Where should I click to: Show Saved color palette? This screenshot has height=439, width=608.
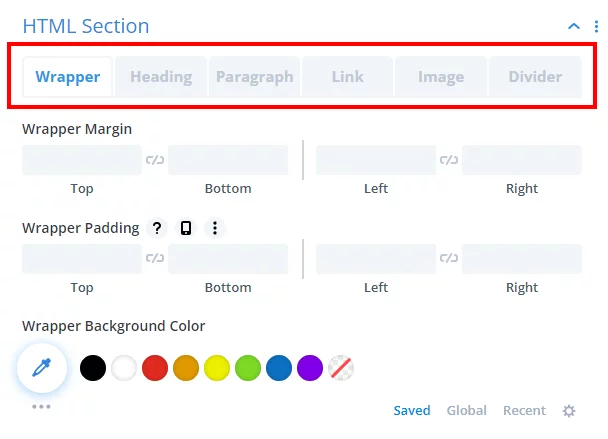412,410
